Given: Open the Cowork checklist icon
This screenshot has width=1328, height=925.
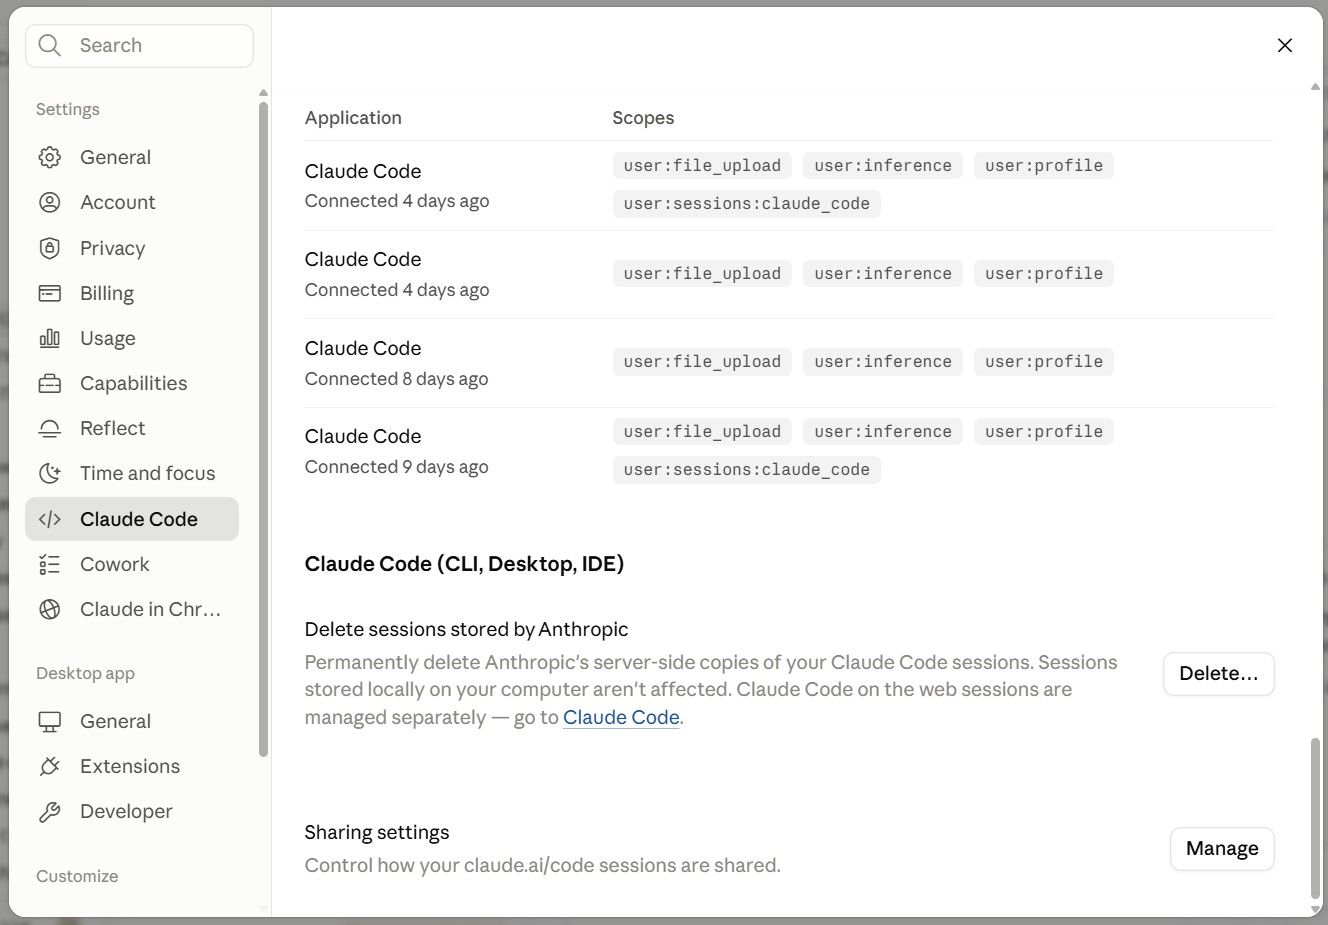Looking at the screenshot, I should [x=49, y=564].
